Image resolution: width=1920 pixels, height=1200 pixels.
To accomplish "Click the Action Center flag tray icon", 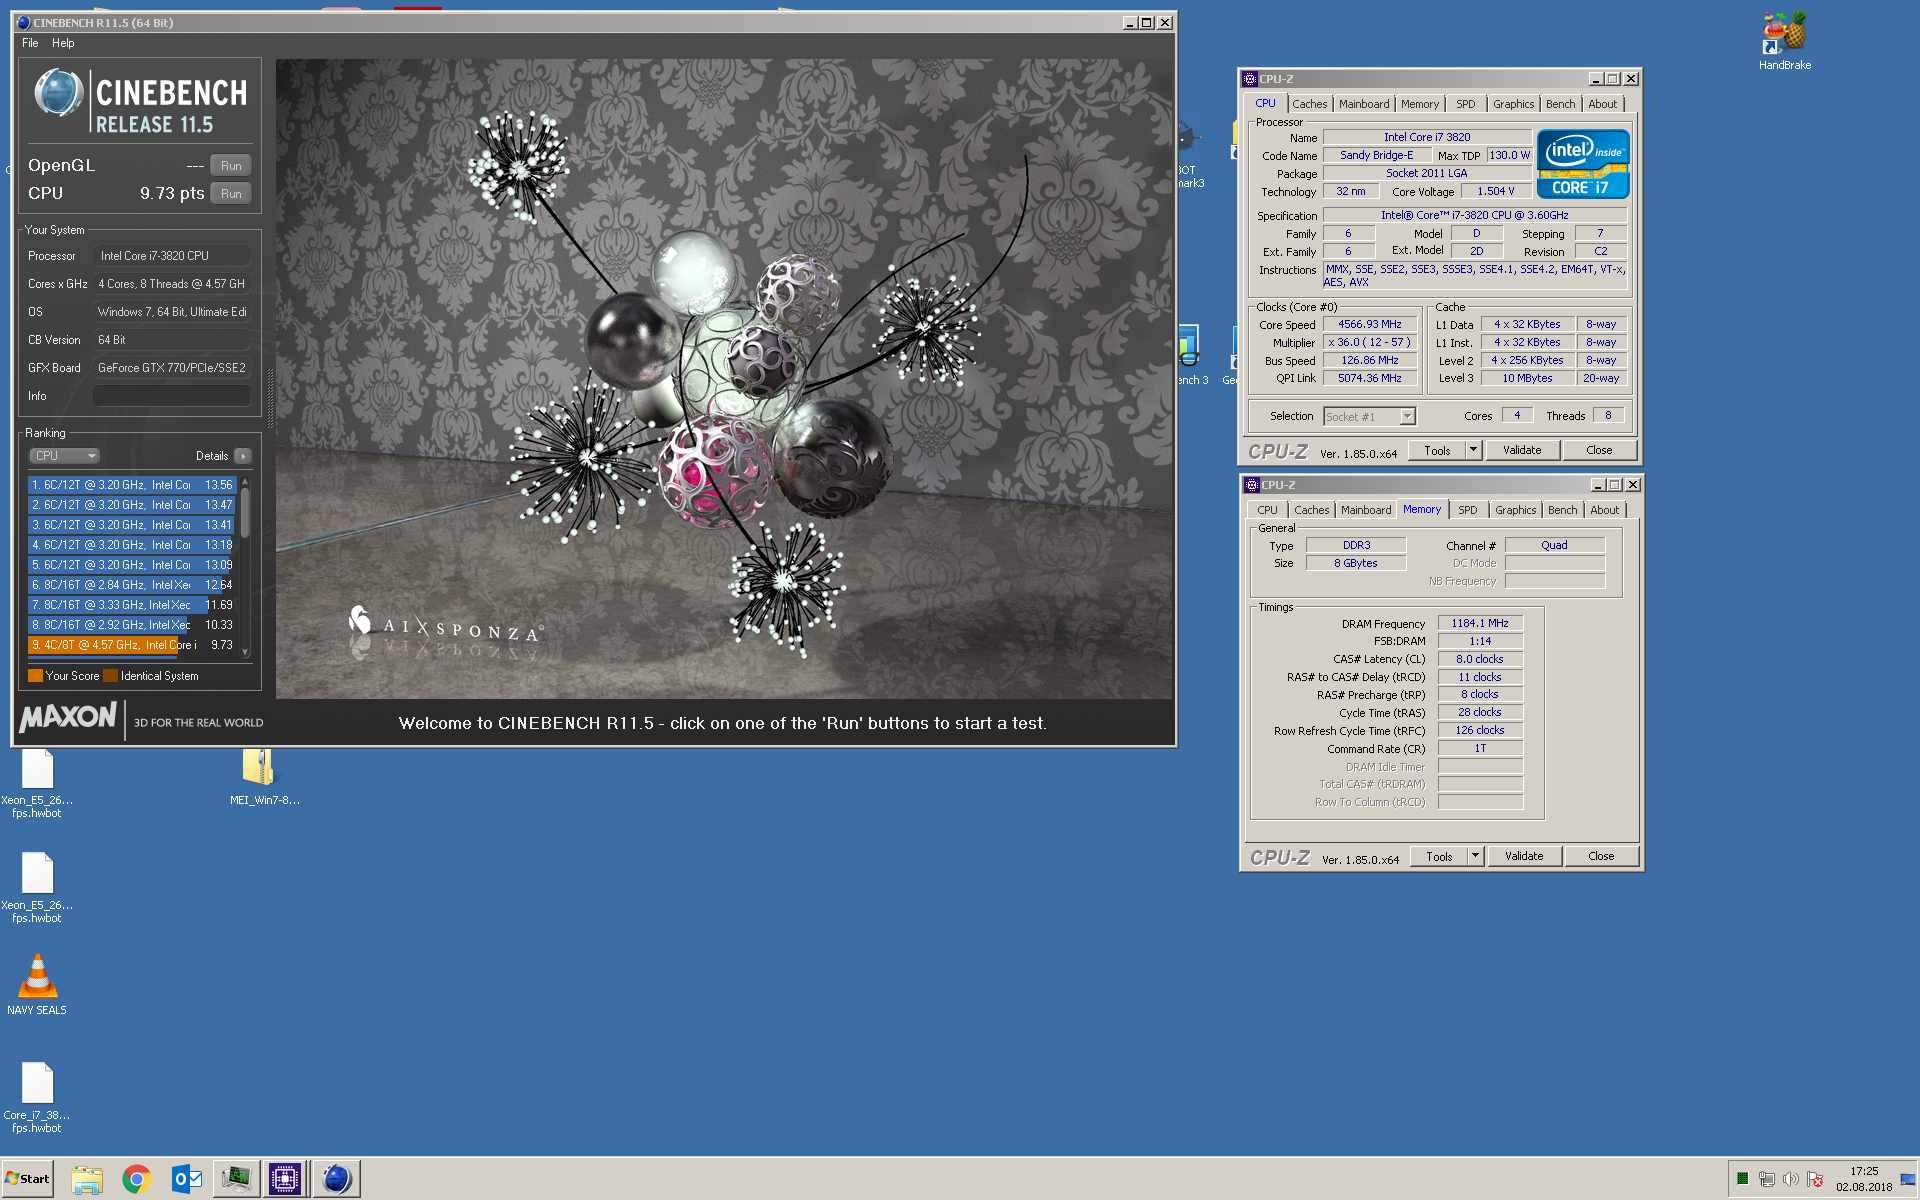I will pyautogui.click(x=1815, y=1179).
